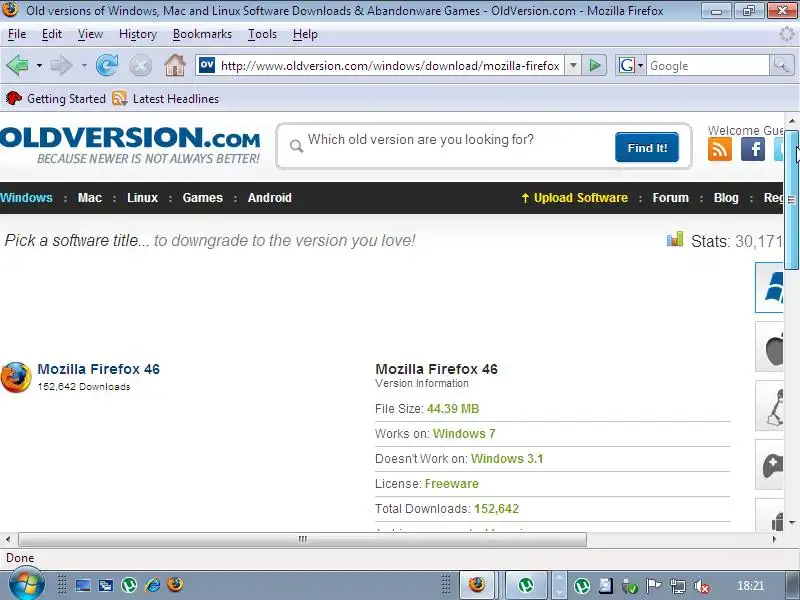This screenshot has width=800, height=600.
Task: Click the gray Forward arrow button
Action: pos(62,65)
